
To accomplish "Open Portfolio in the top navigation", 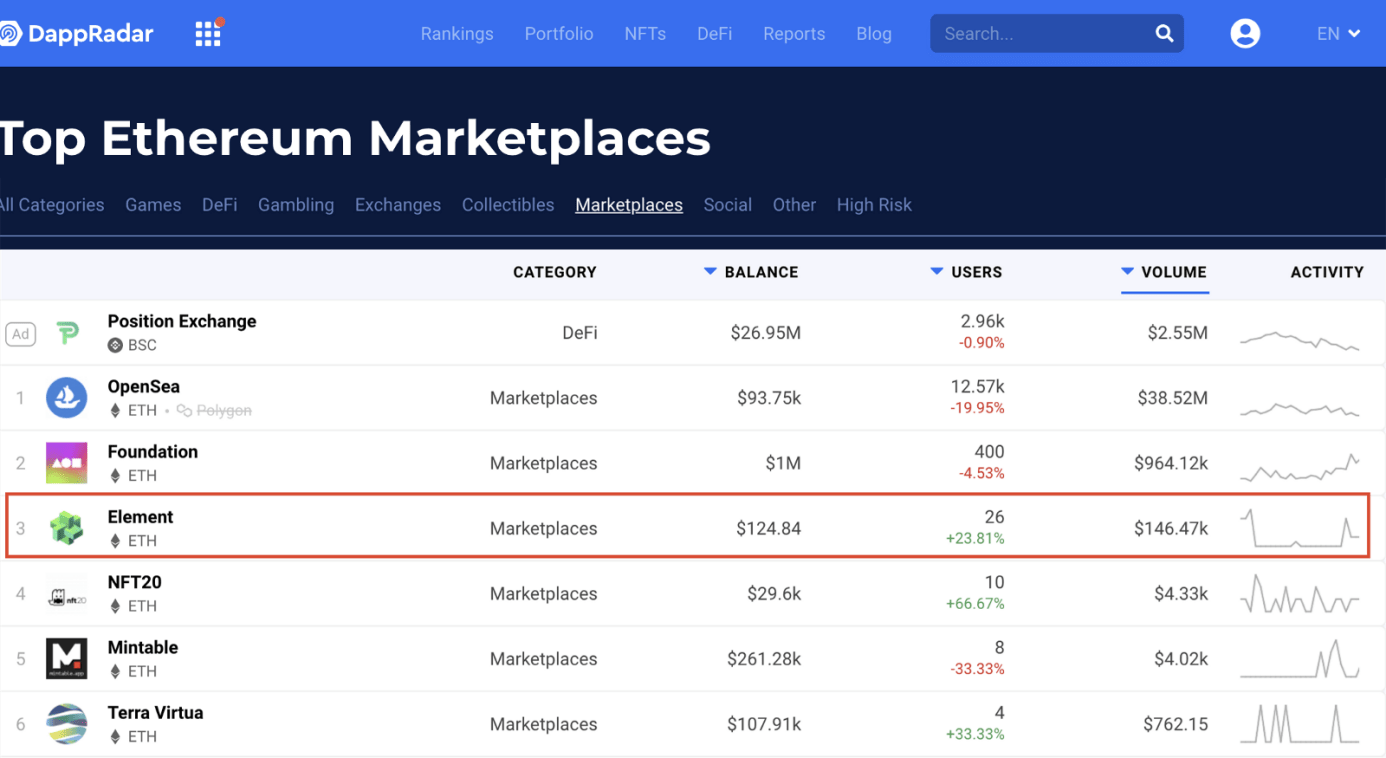I will tap(559, 33).
